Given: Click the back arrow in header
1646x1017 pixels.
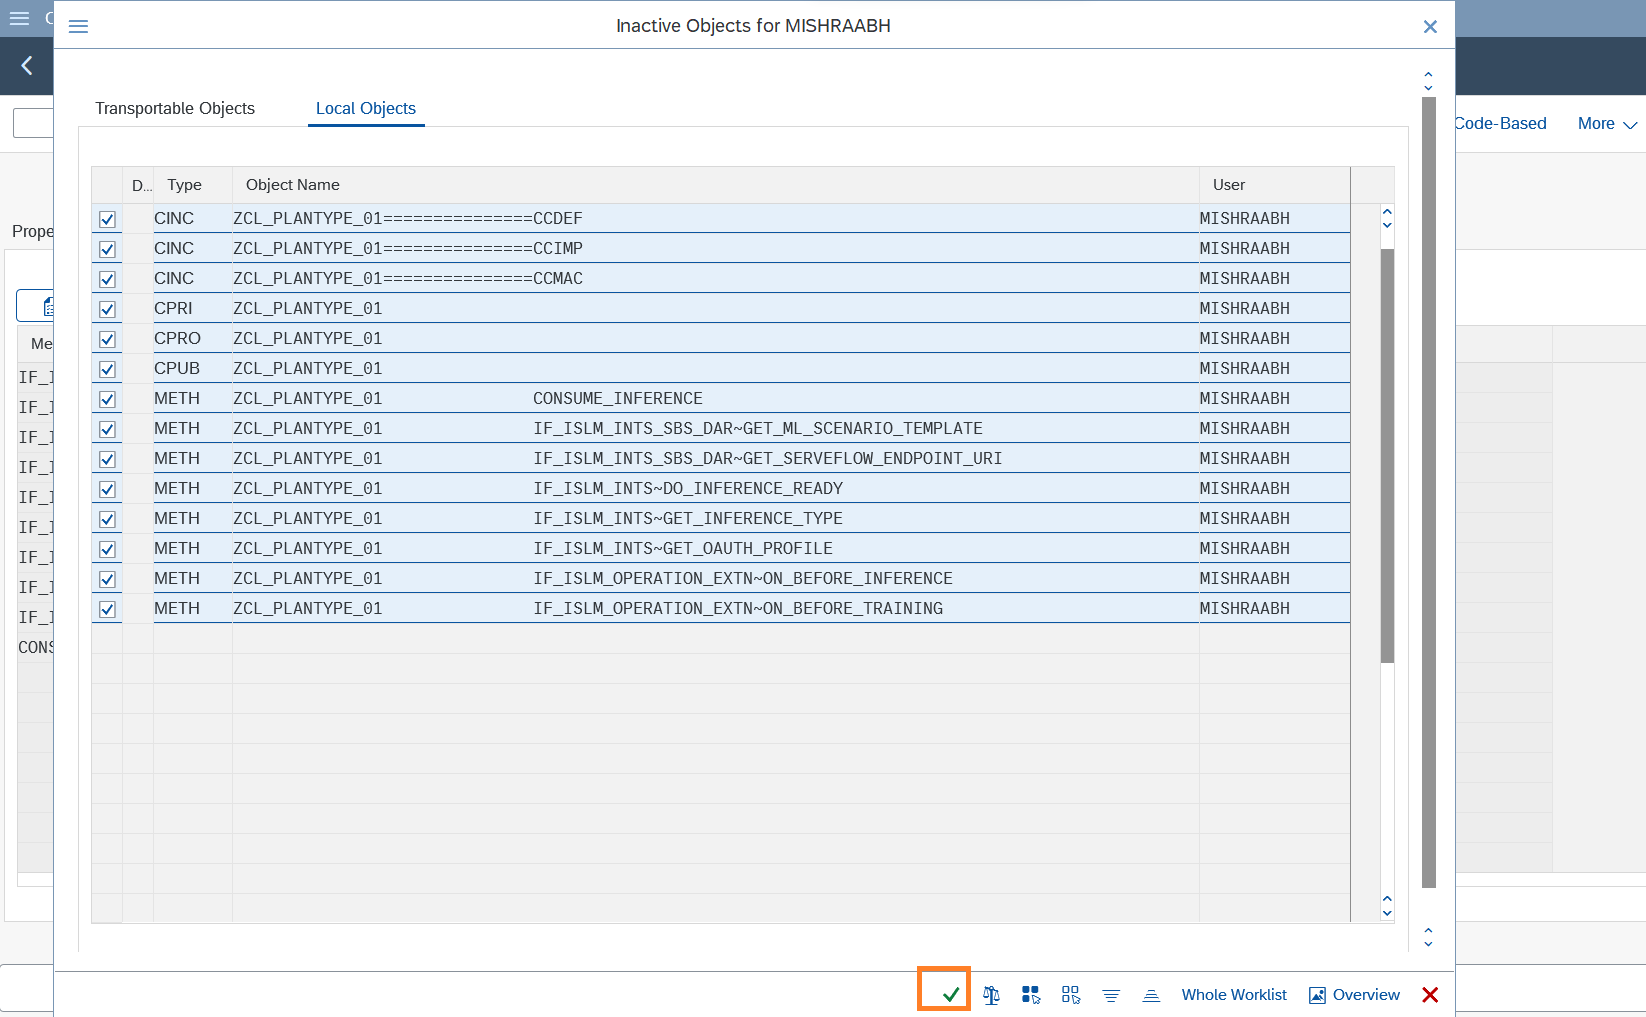Looking at the screenshot, I should pyautogui.click(x=27, y=66).
